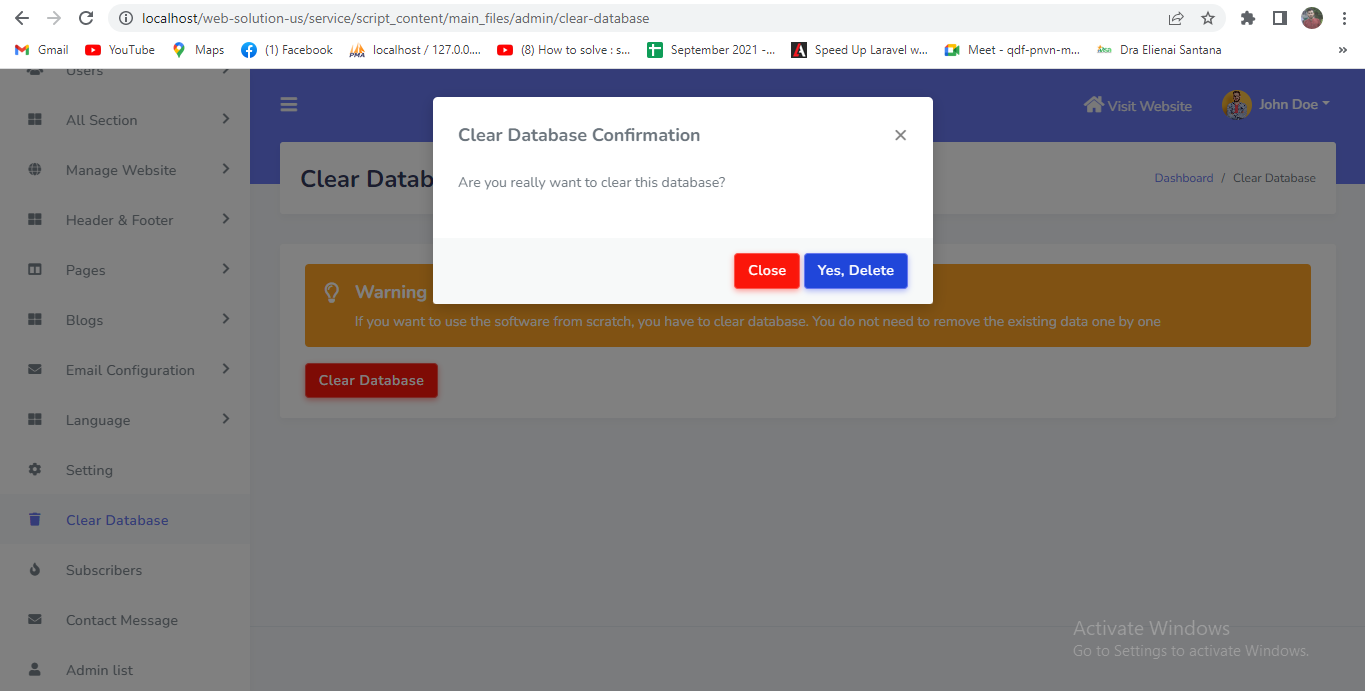Open the browser extensions puzzle icon
The height and width of the screenshot is (691, 1365).
(x=1247, y=18)
